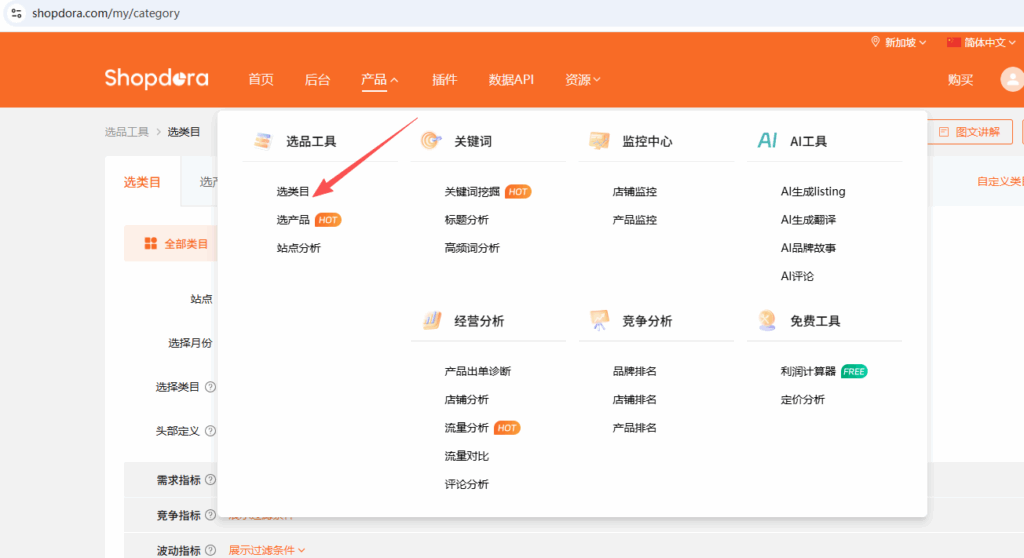Click the 选品工具 category icon
Image resolution: width=1024 pixels, height=558 pixels.
pyautogui.click(x=262, y=141)
